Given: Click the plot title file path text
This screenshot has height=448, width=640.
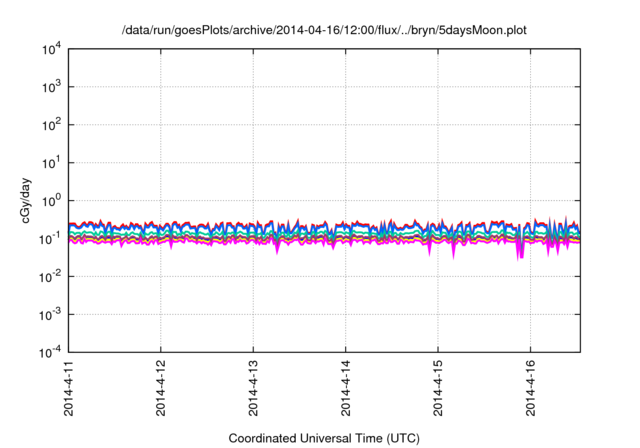Looking at the screenshot, I should coord(320,31).
